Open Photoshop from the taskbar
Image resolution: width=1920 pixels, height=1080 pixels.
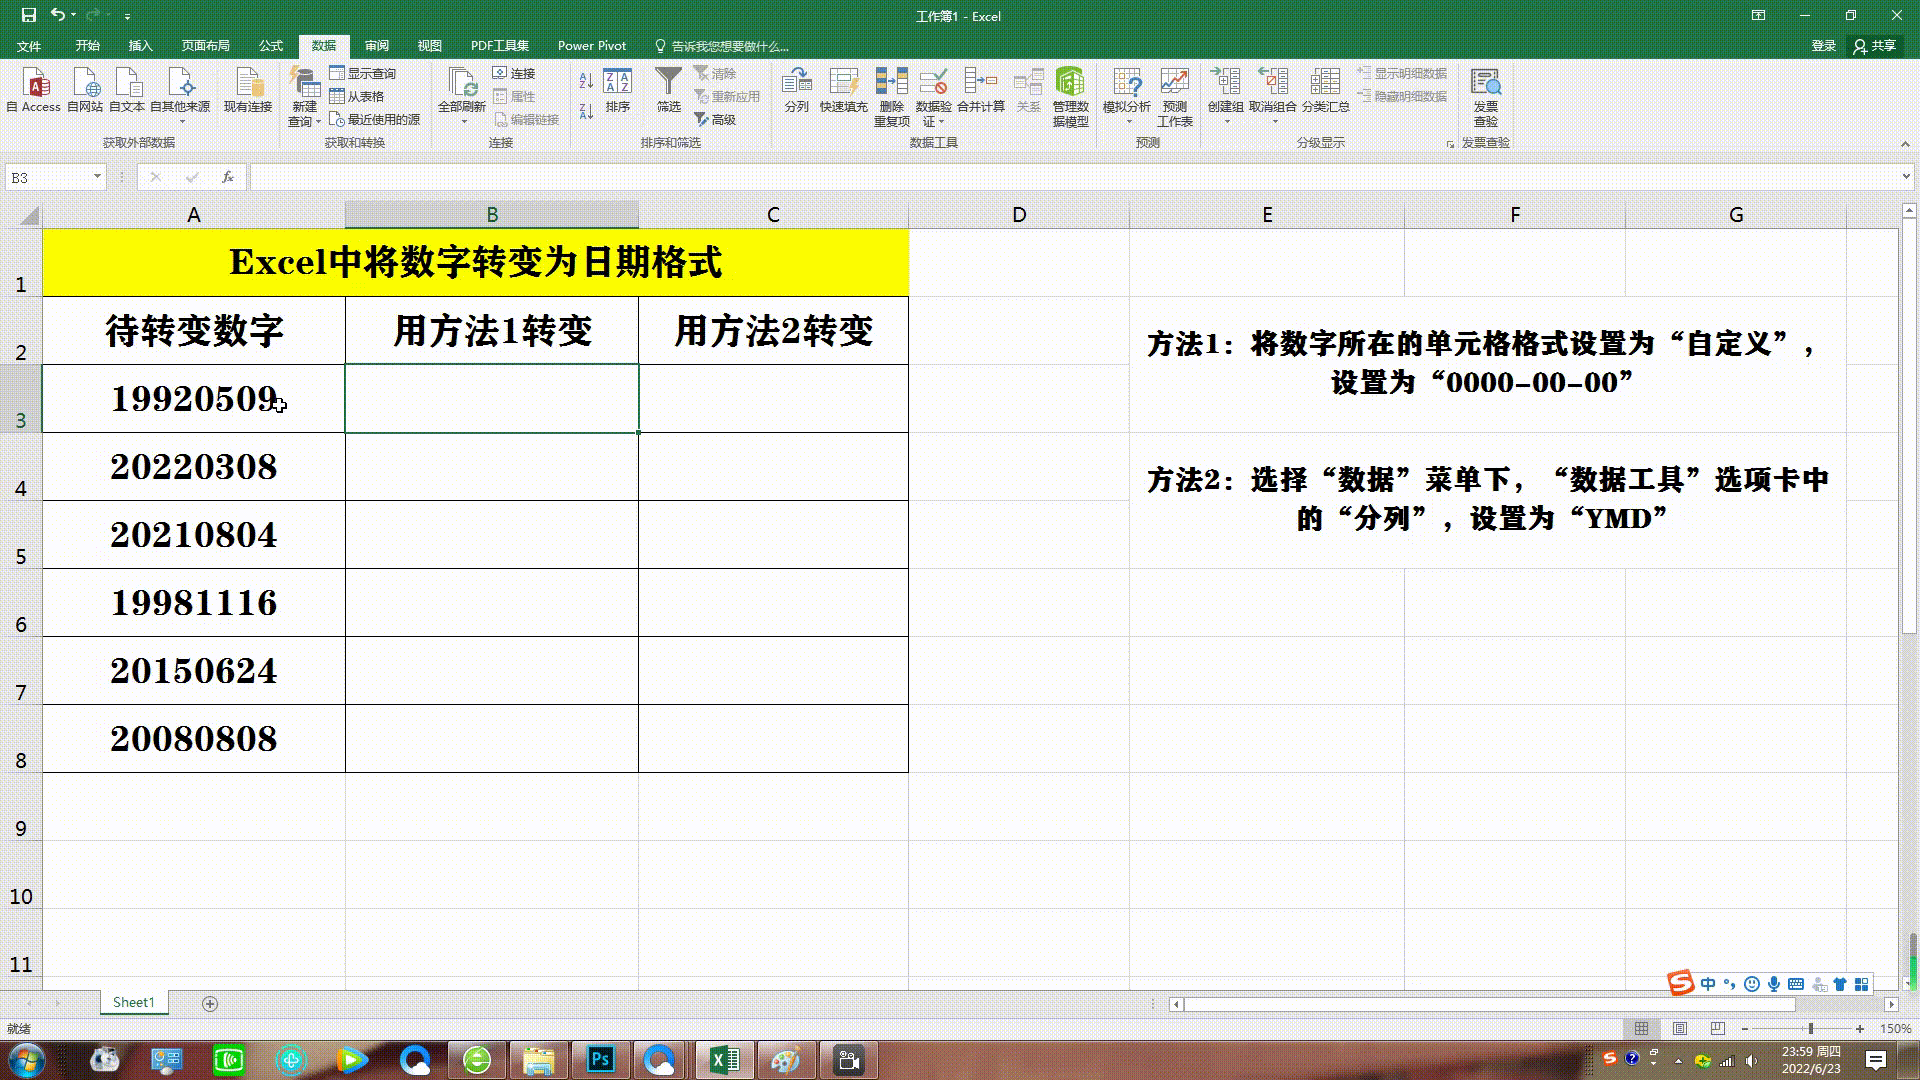pyautogui.click(x=600, y=1060)
